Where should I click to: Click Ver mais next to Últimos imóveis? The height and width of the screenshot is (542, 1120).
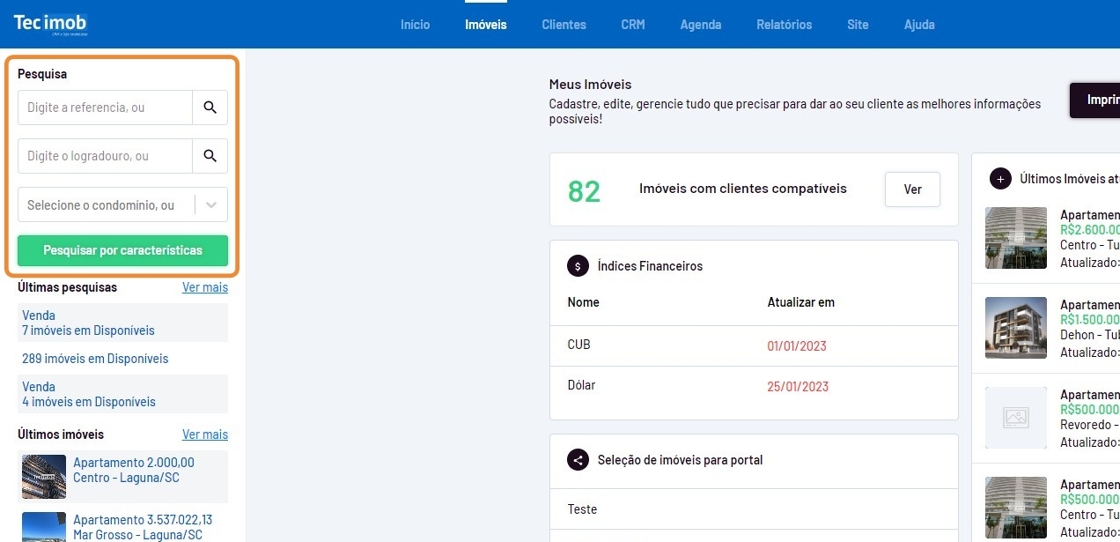coord(205,435)
